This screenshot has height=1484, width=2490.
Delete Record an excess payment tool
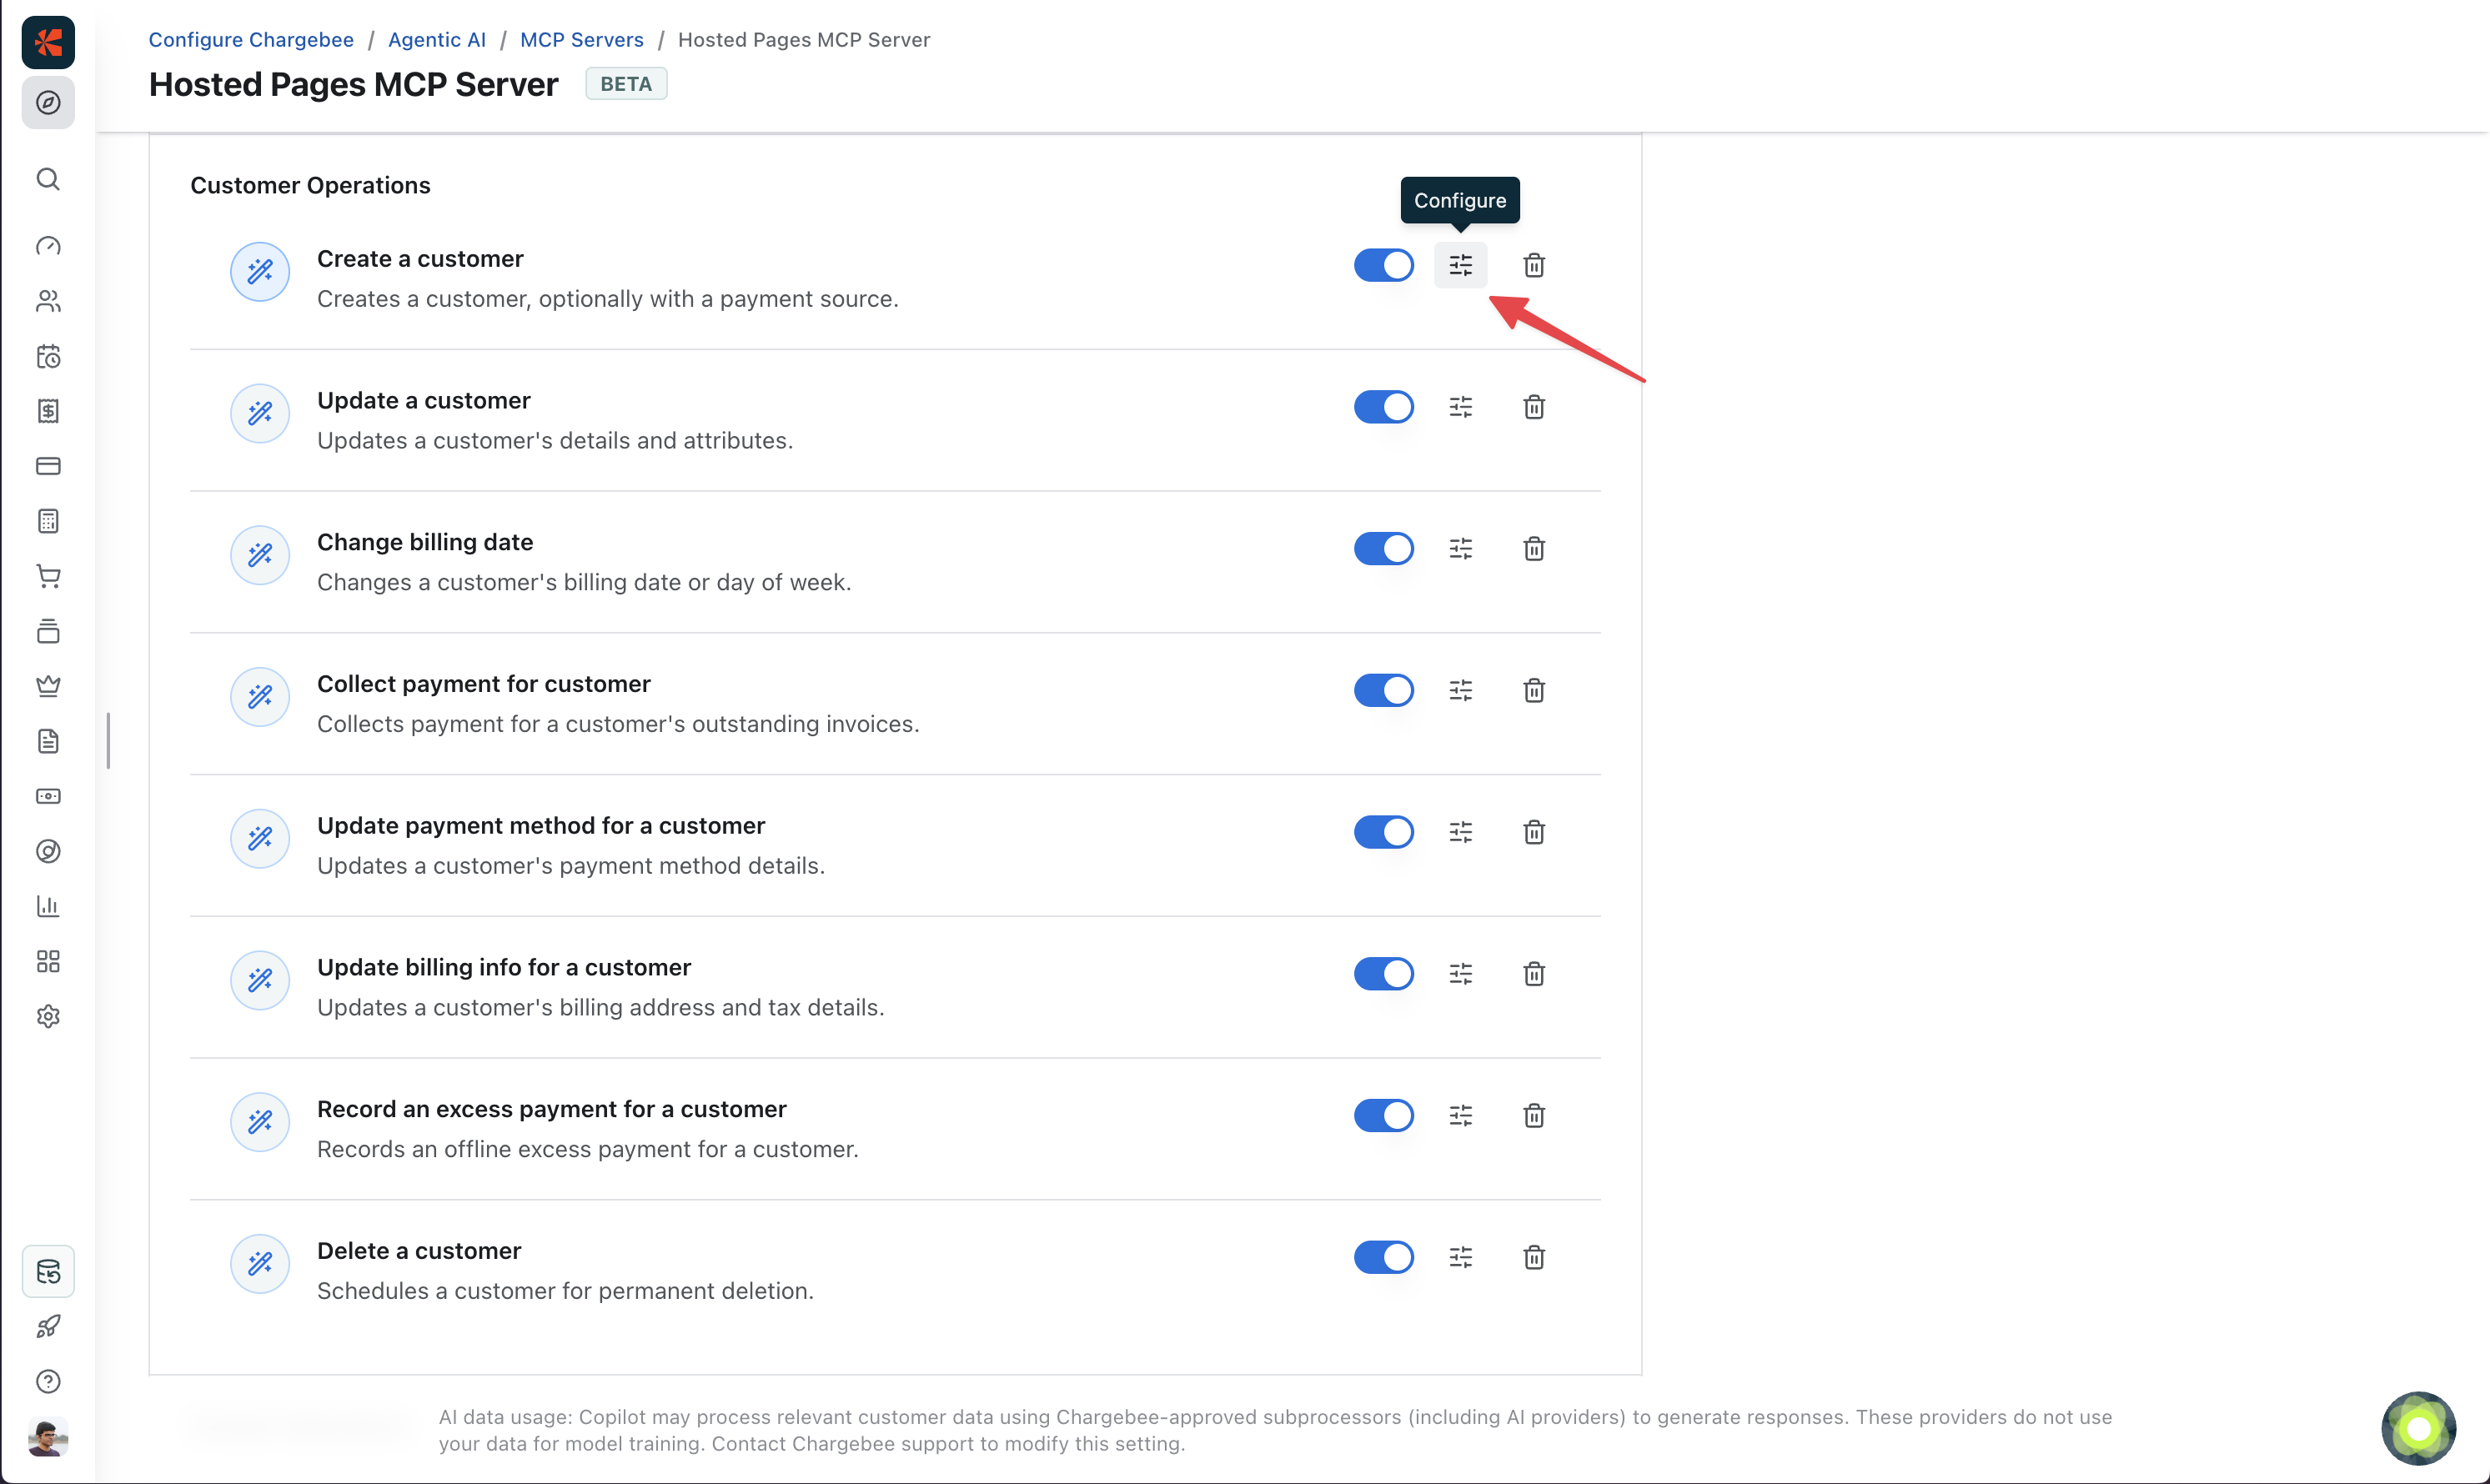click(1534, 1116)
